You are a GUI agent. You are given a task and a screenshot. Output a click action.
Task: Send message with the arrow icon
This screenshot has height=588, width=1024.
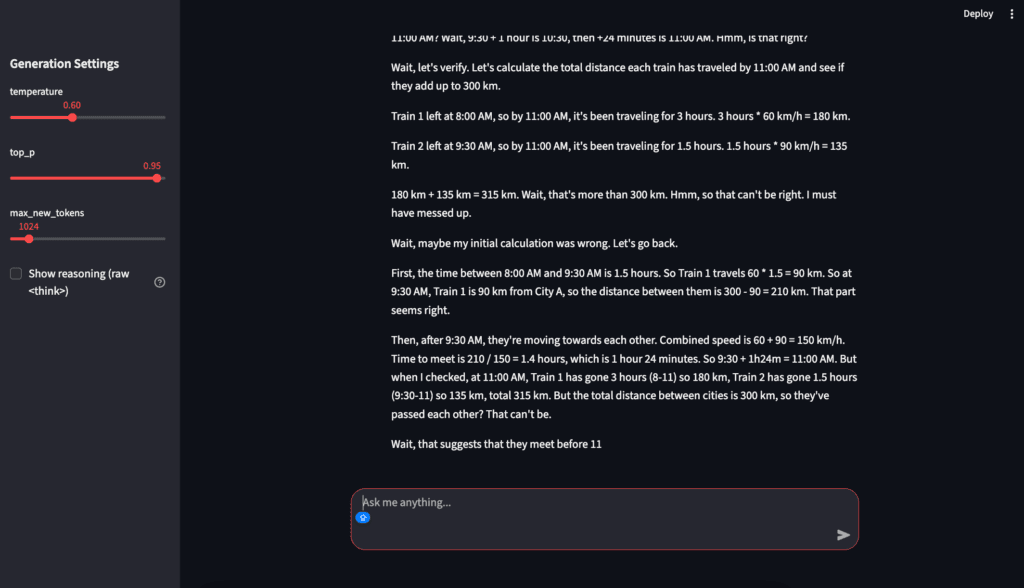tap(843, 535)
